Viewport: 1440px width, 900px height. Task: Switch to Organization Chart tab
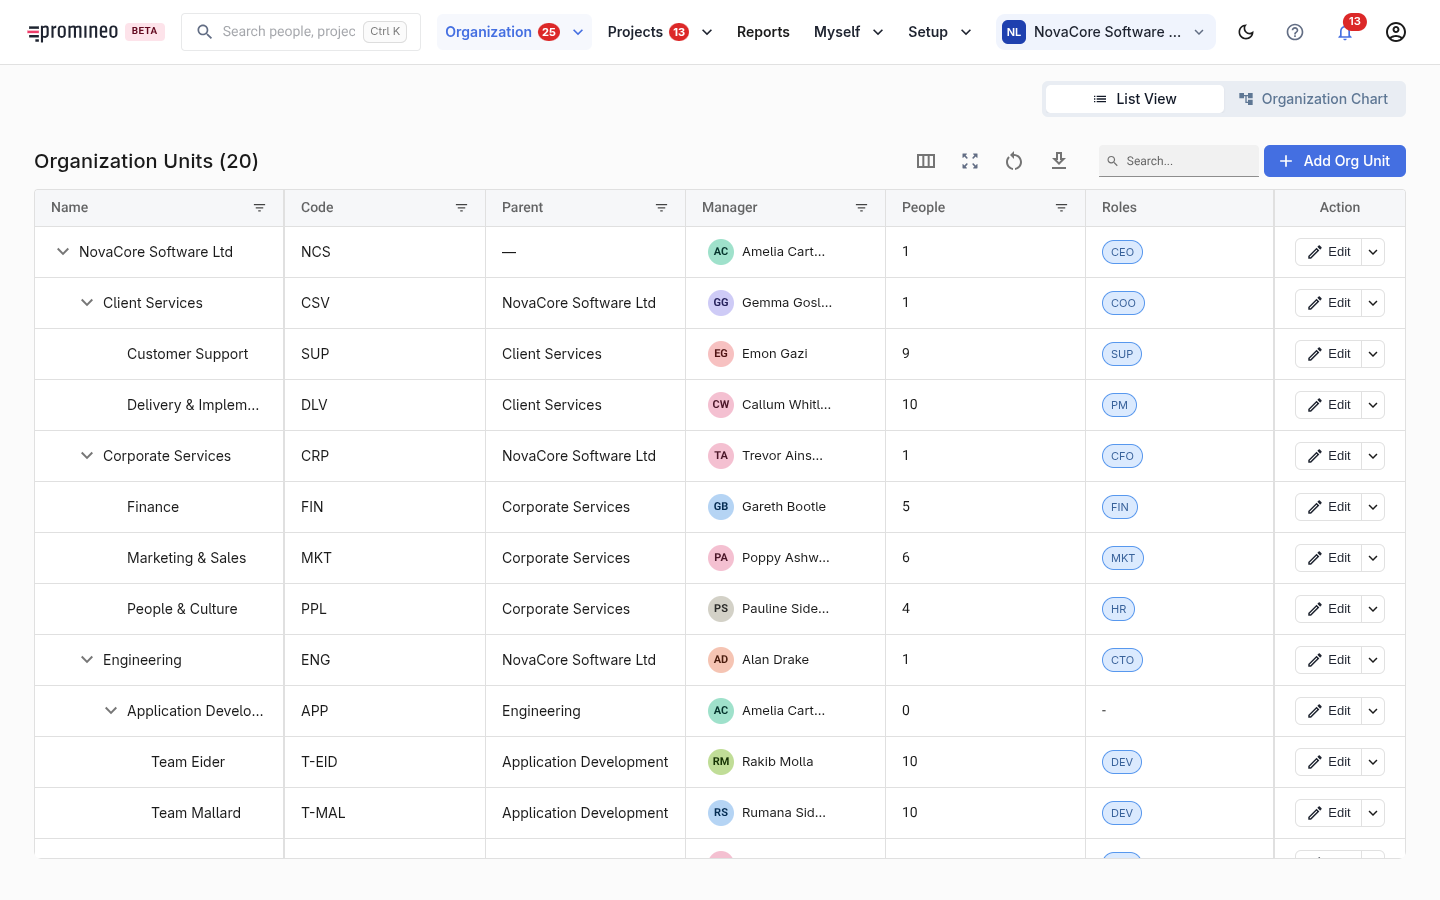(1314, 99)
